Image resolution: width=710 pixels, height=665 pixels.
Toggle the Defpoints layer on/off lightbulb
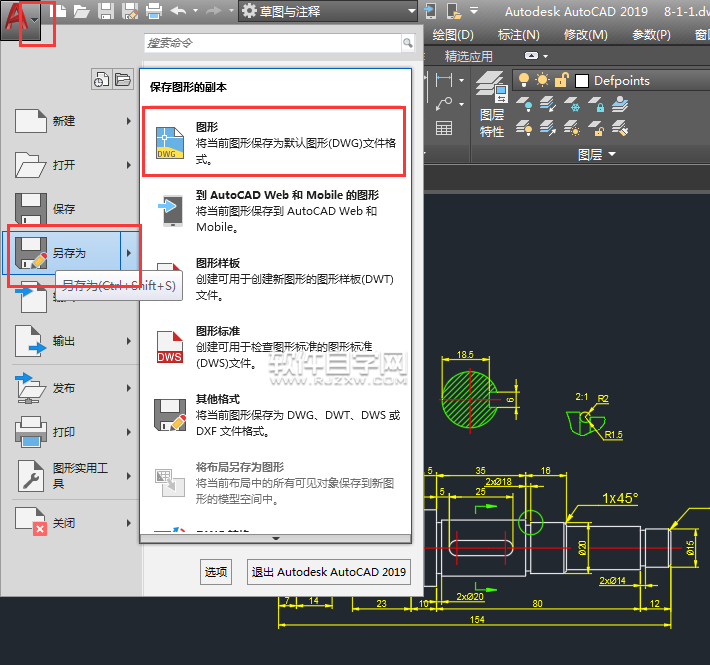[x=523, y=80]
